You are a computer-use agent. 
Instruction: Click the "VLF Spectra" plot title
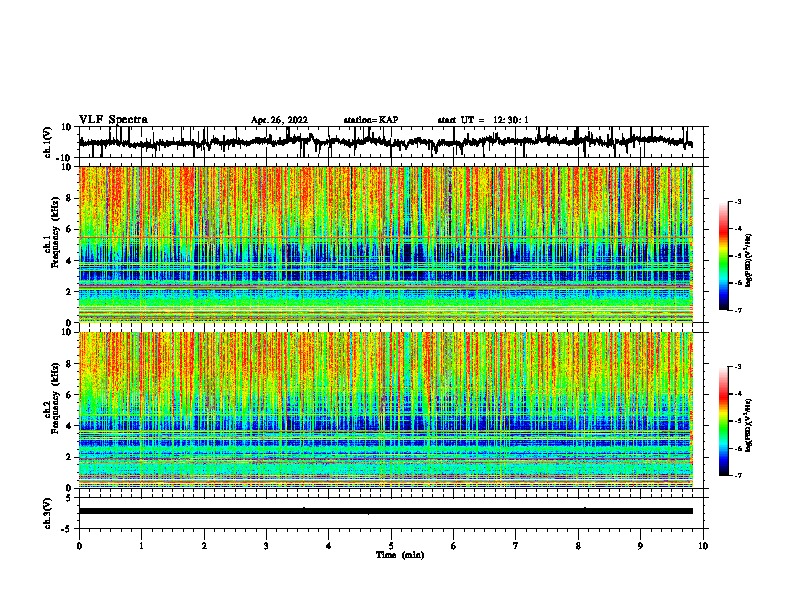pos(113,120)
